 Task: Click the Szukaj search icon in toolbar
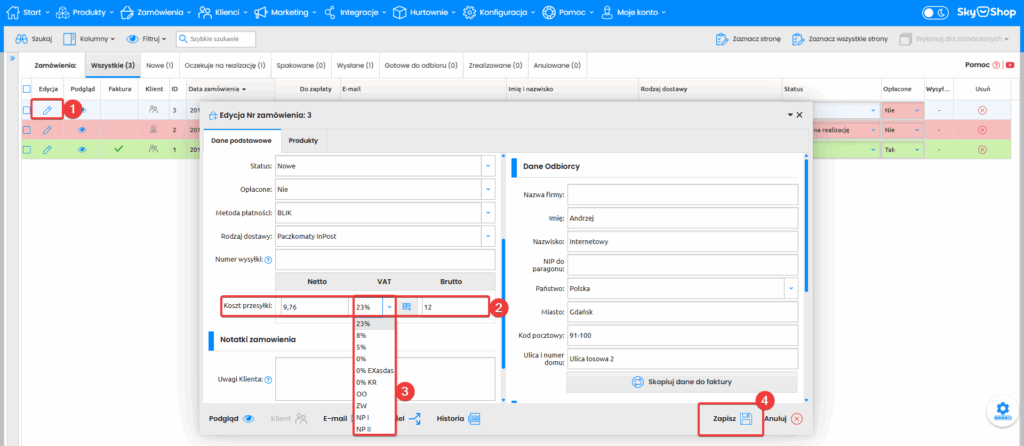pyautogui.click(x=23, y=39)
